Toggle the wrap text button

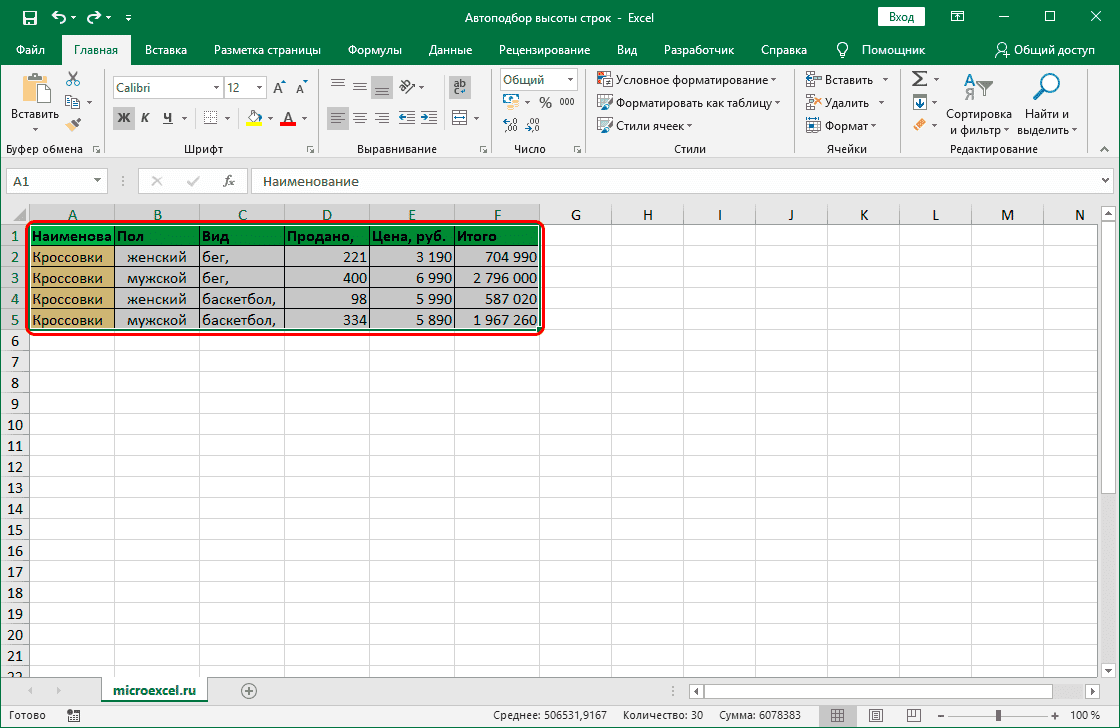(460, 87)
